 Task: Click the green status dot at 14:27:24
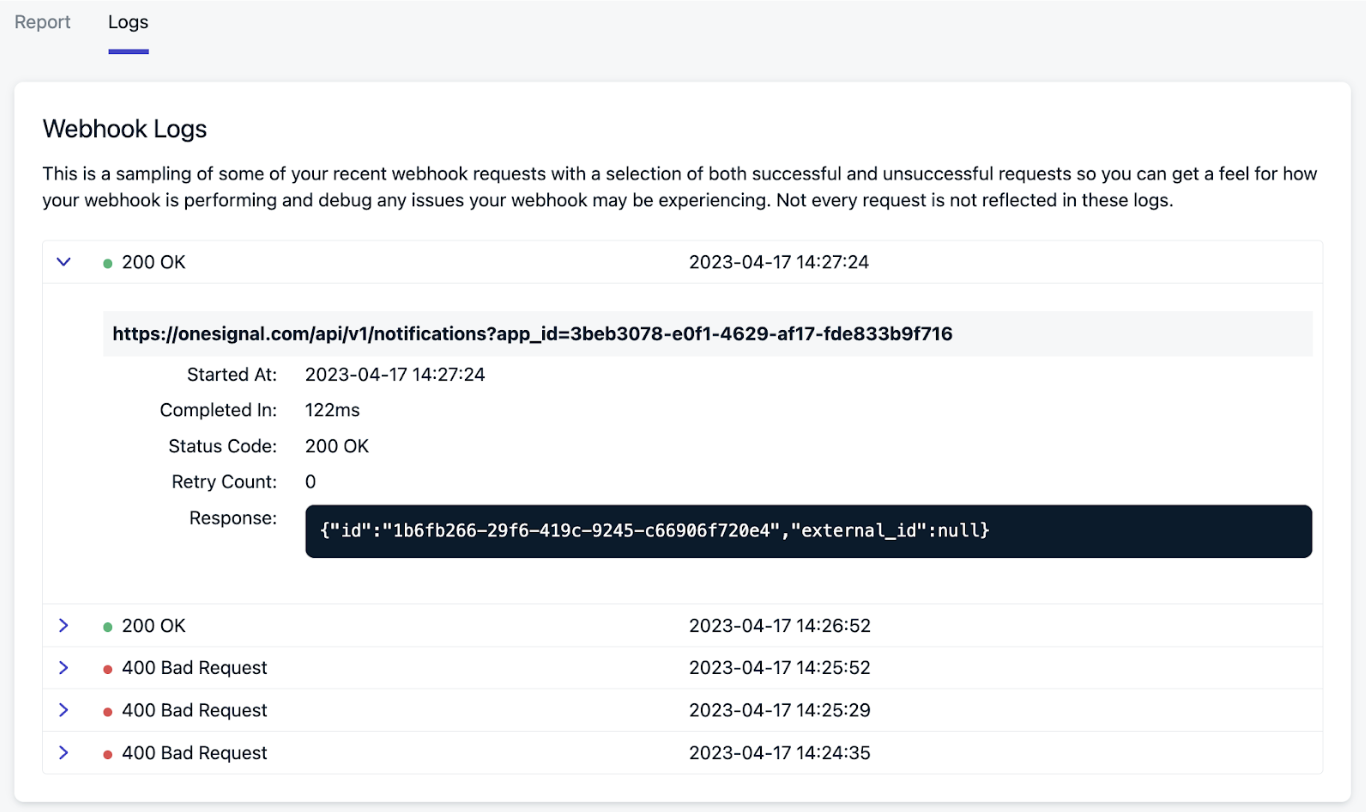point(108,263)
